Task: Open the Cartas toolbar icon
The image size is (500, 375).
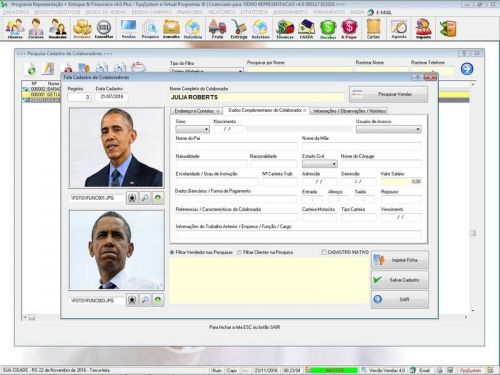Action: pyautogui.click(x=373, y=29)
